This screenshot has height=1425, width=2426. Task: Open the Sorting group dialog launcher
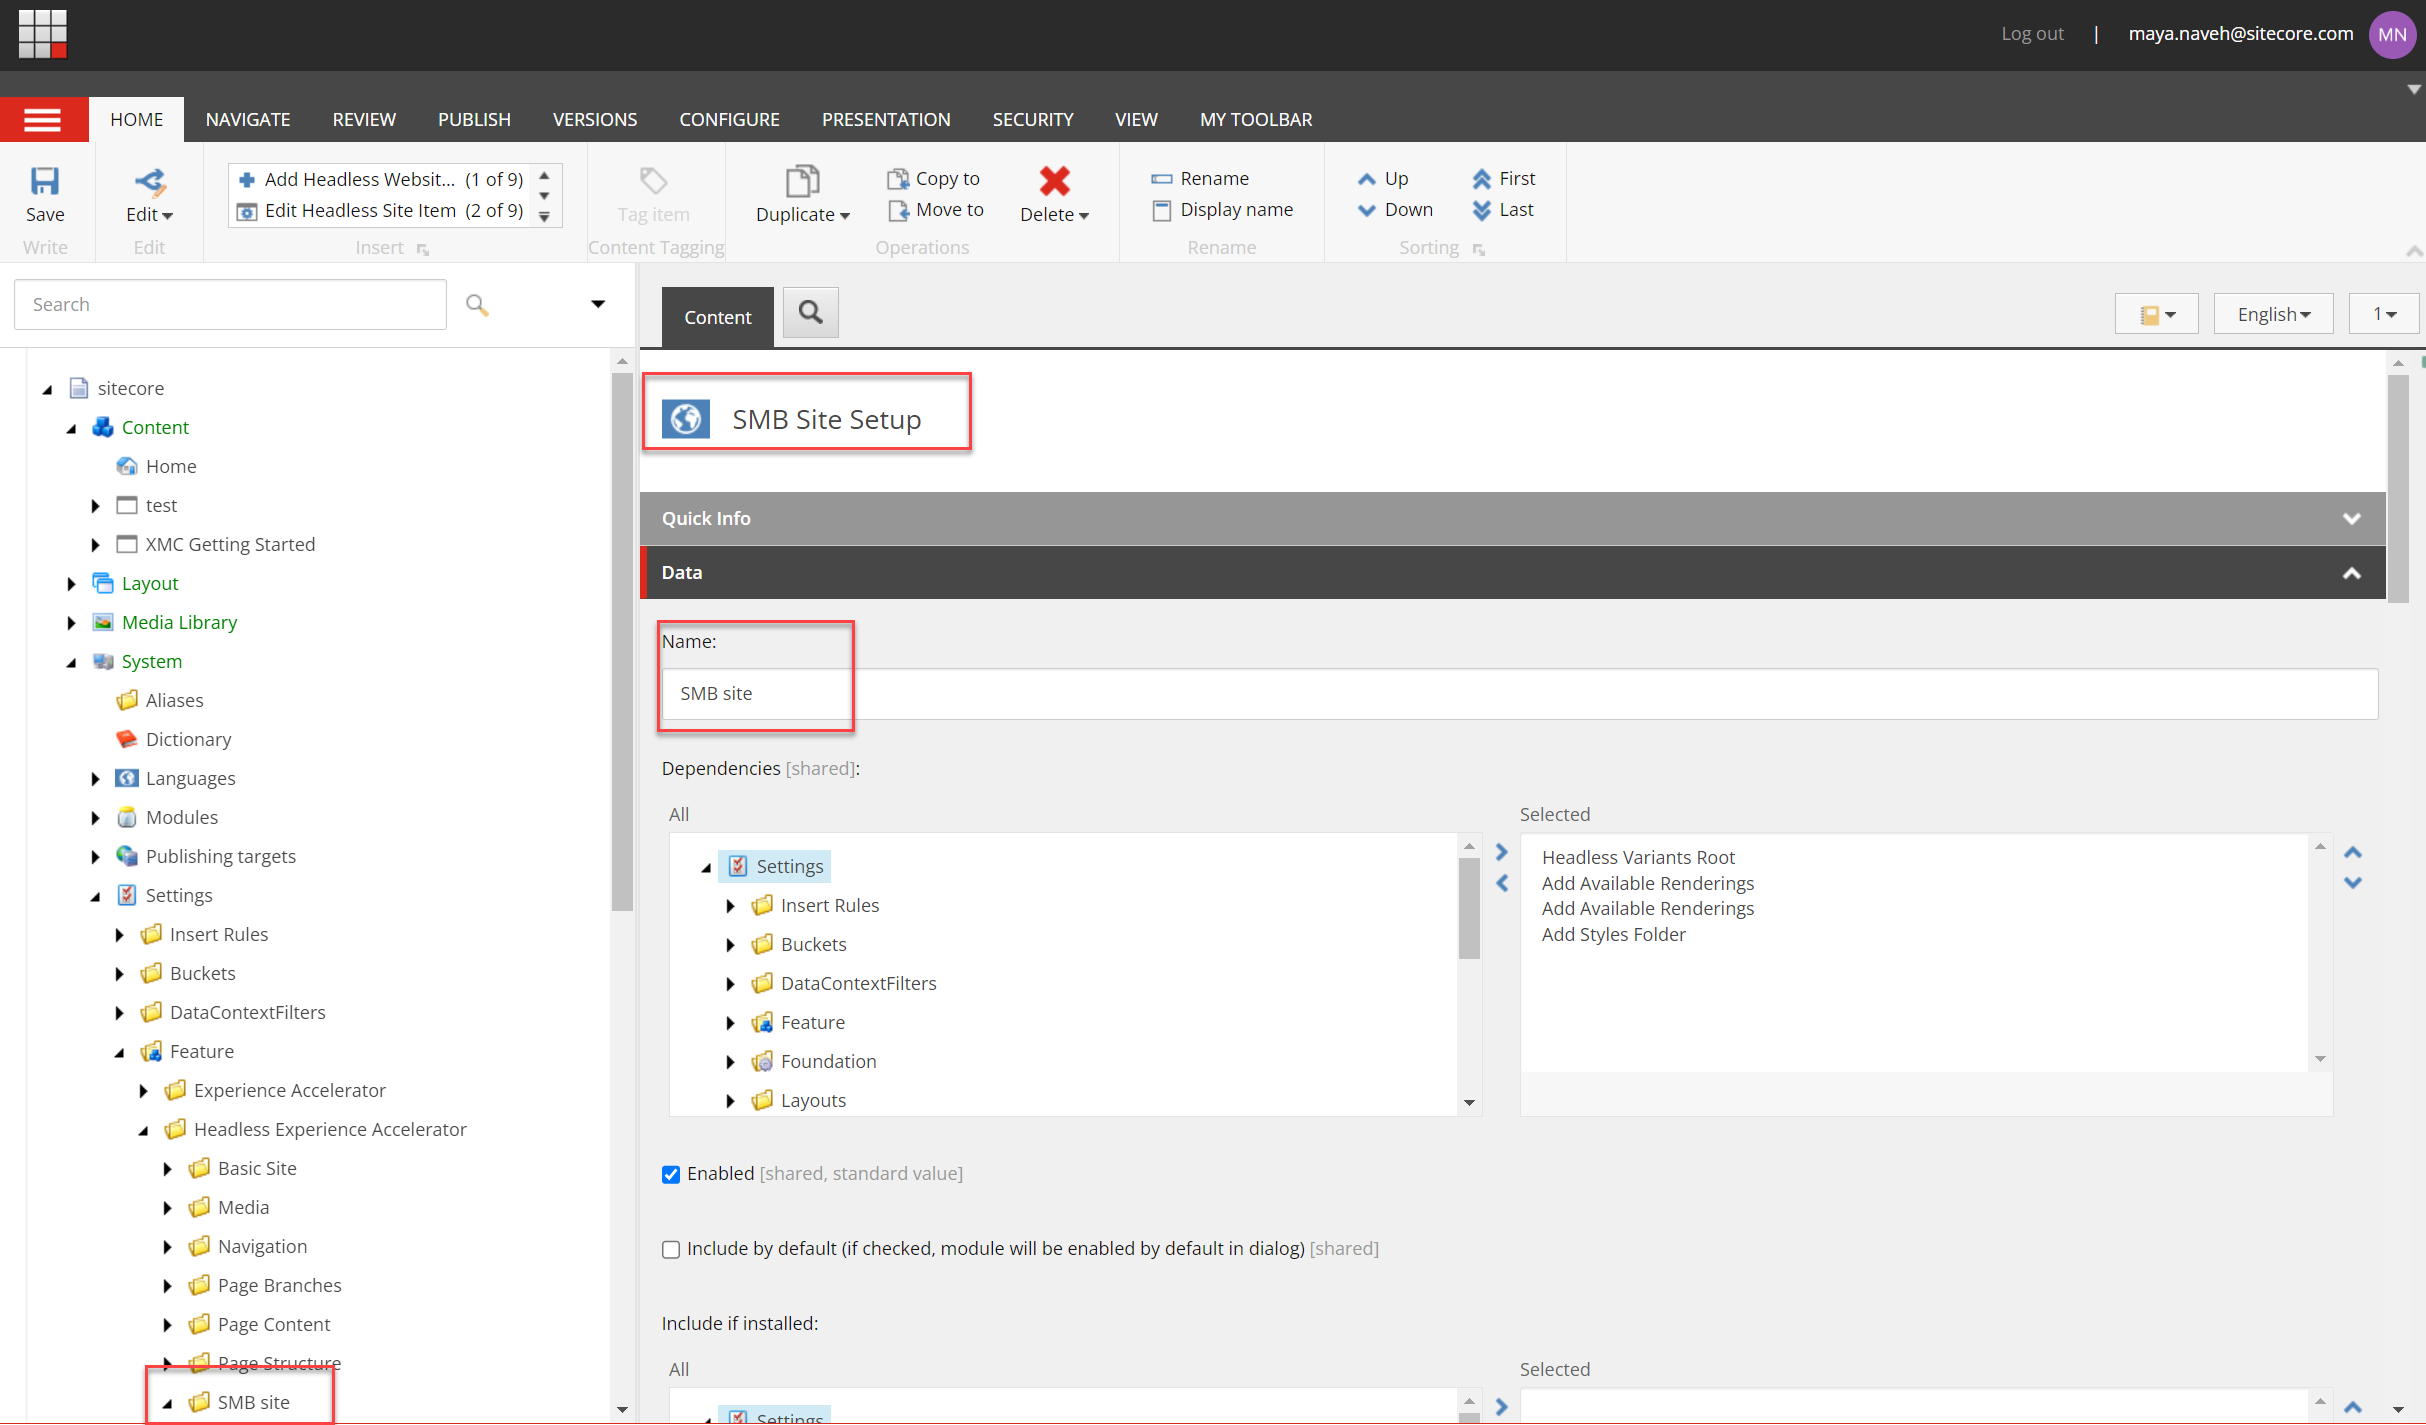tap(1478, 249)
